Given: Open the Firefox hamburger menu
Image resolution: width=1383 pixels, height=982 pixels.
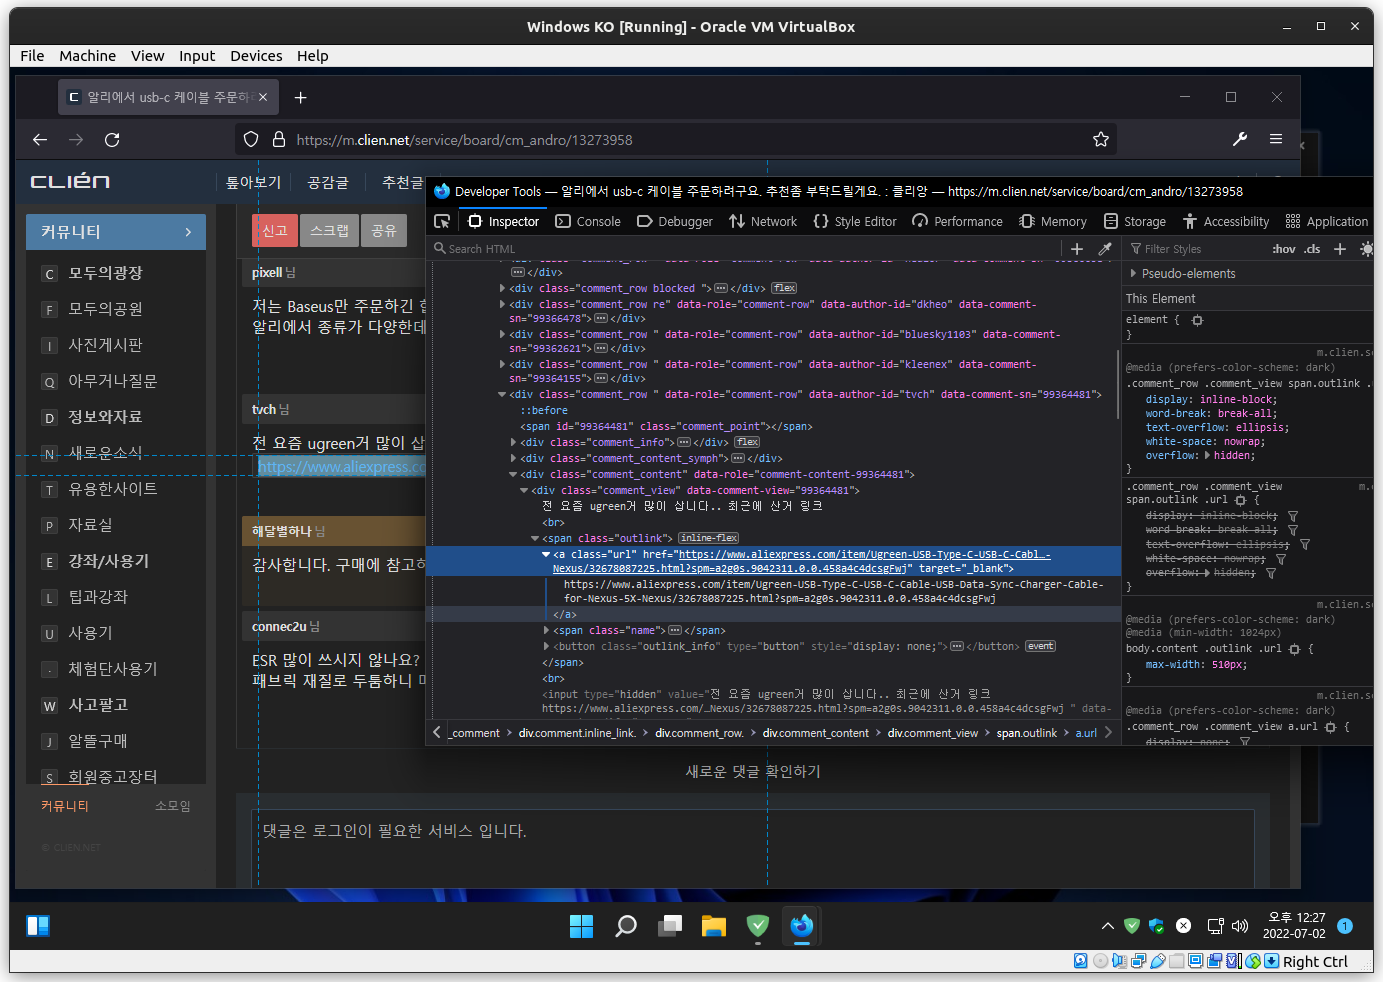Looking at the screenshot, I should pyautogui.click(x=1276, y=140).
